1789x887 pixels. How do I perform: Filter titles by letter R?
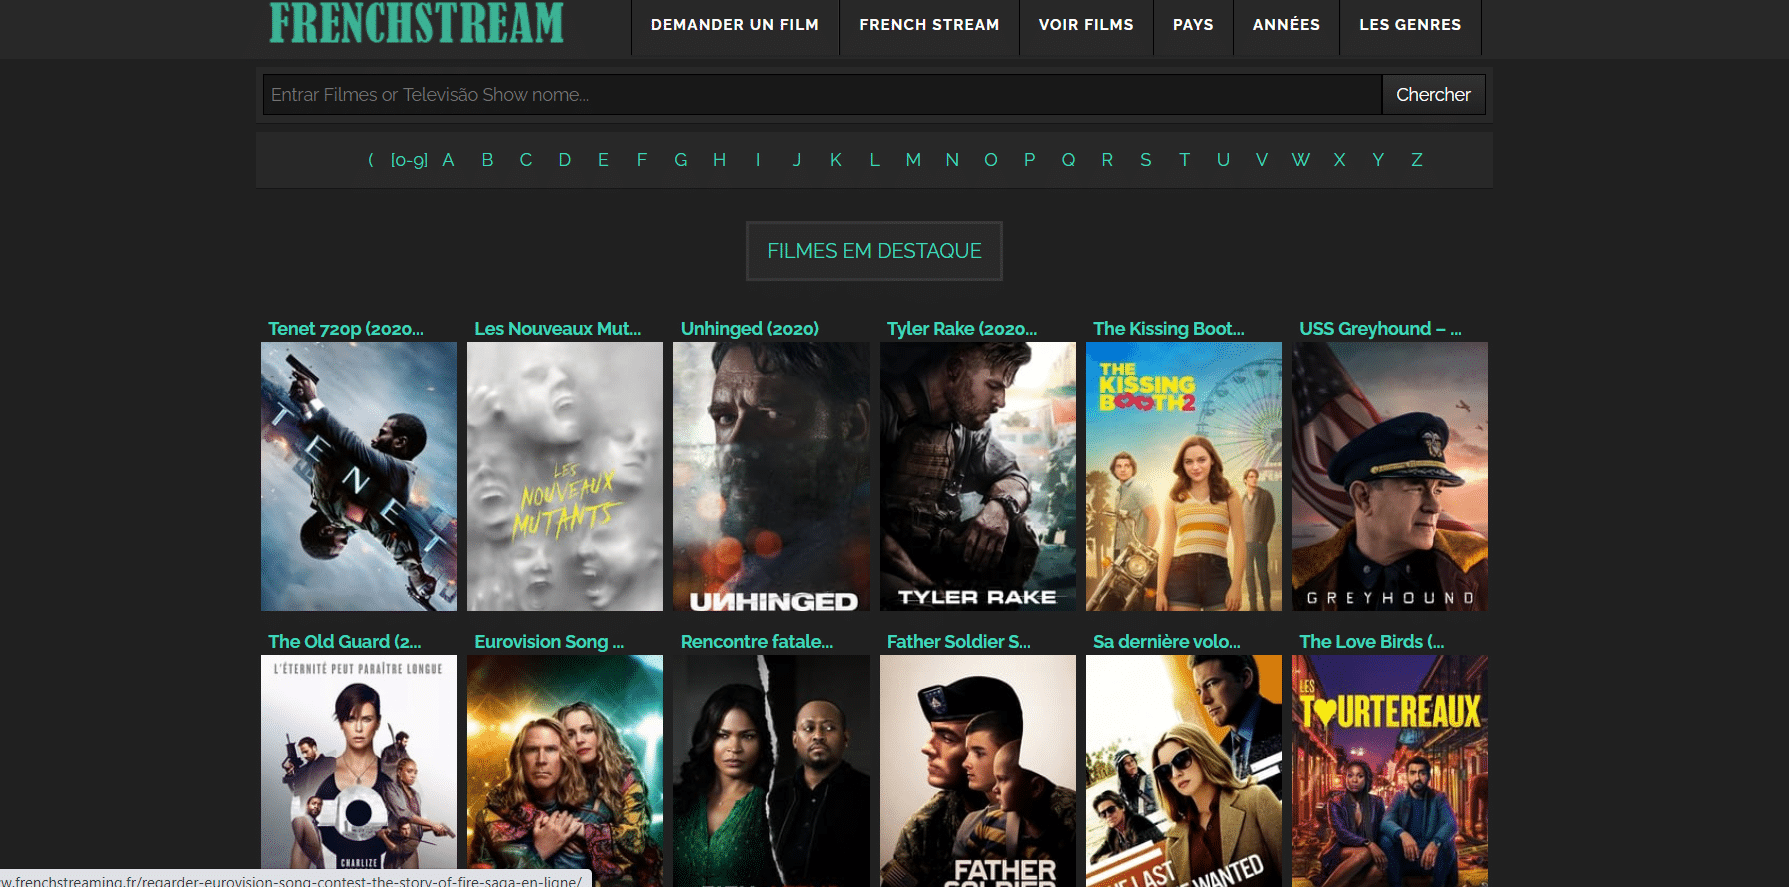1107,160
